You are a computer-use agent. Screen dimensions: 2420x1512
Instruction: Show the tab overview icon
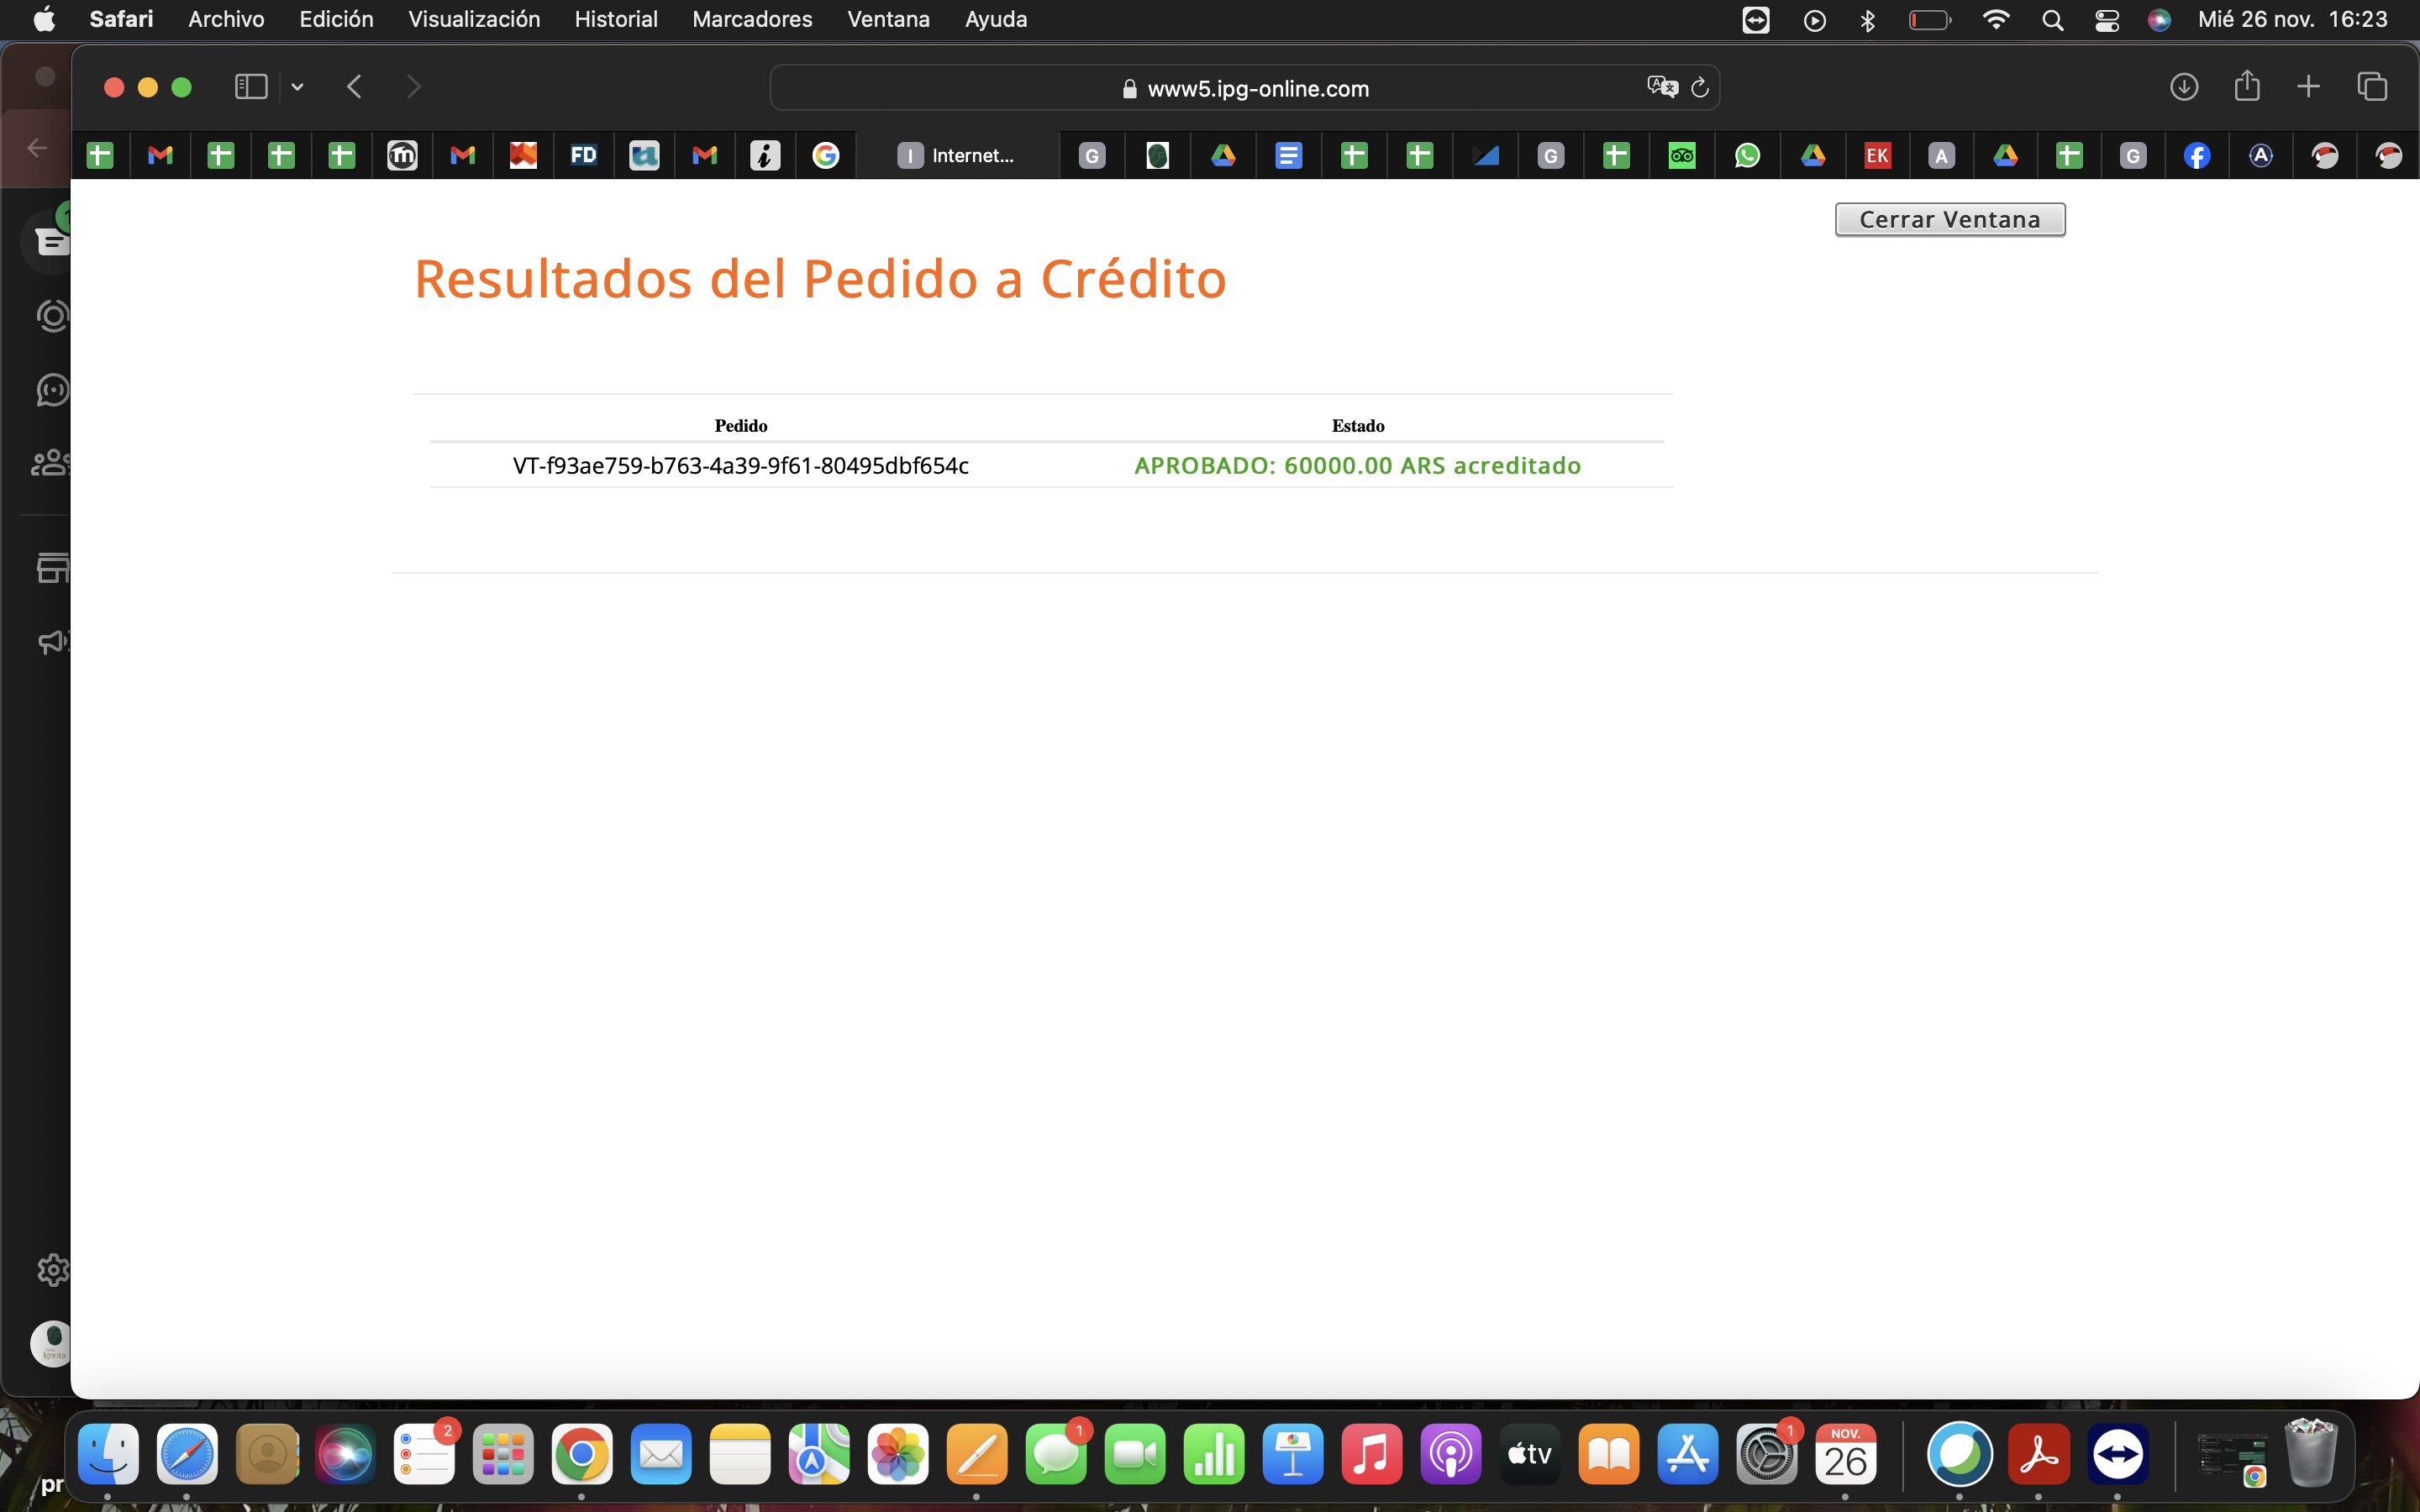click(x=2372, y=87)
